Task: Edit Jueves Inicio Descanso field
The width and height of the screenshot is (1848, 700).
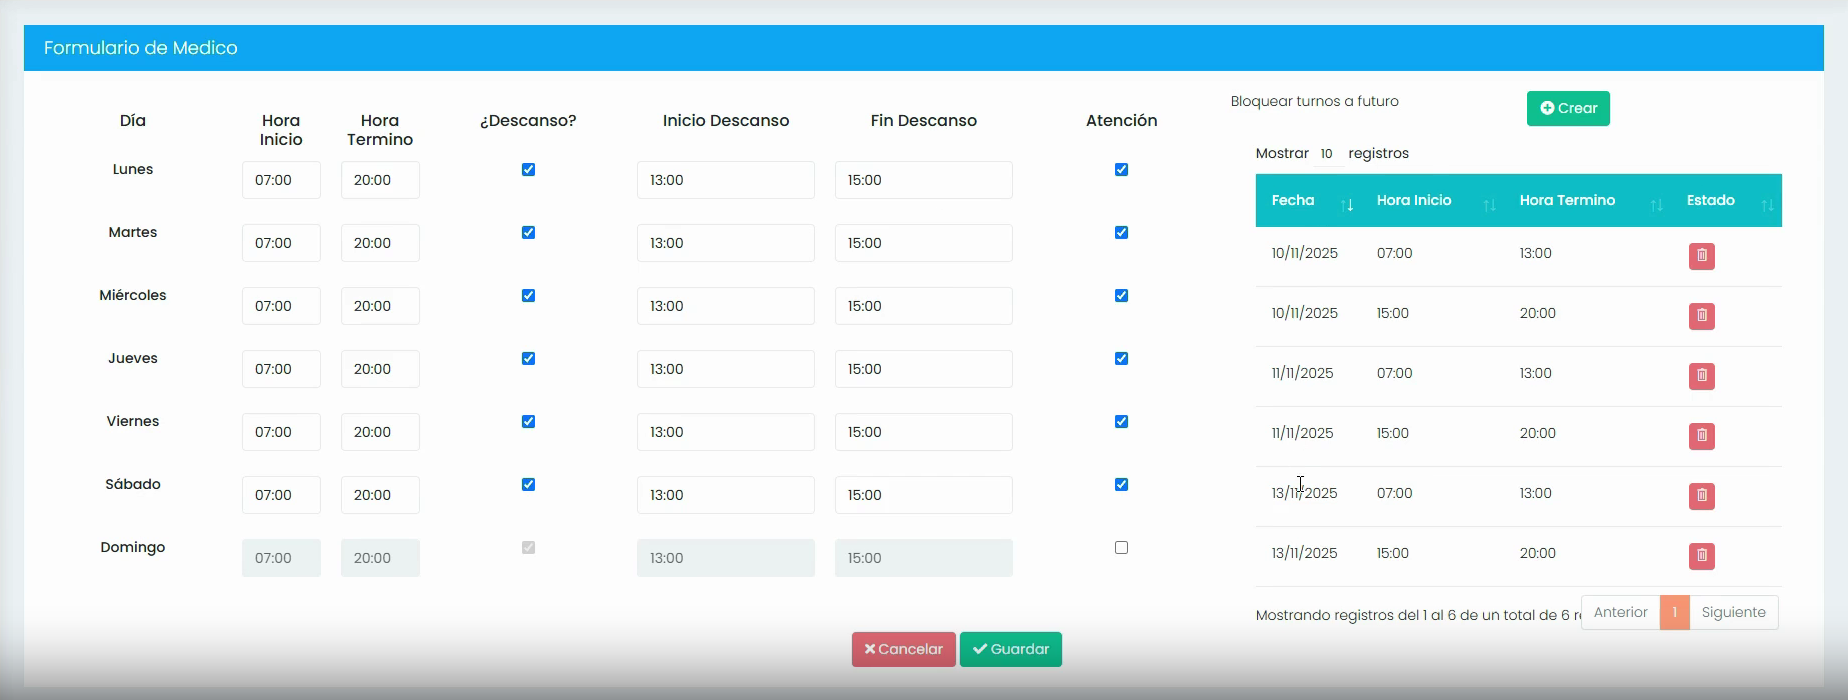Action: (726, 369)
